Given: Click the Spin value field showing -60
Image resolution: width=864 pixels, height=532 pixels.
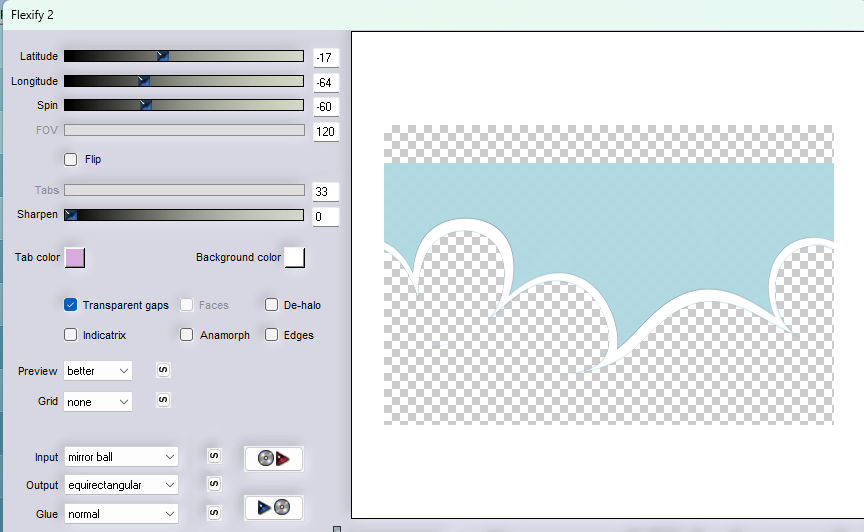Looking at the screenshot, I should pyautogui.click(x=326, y=106).
